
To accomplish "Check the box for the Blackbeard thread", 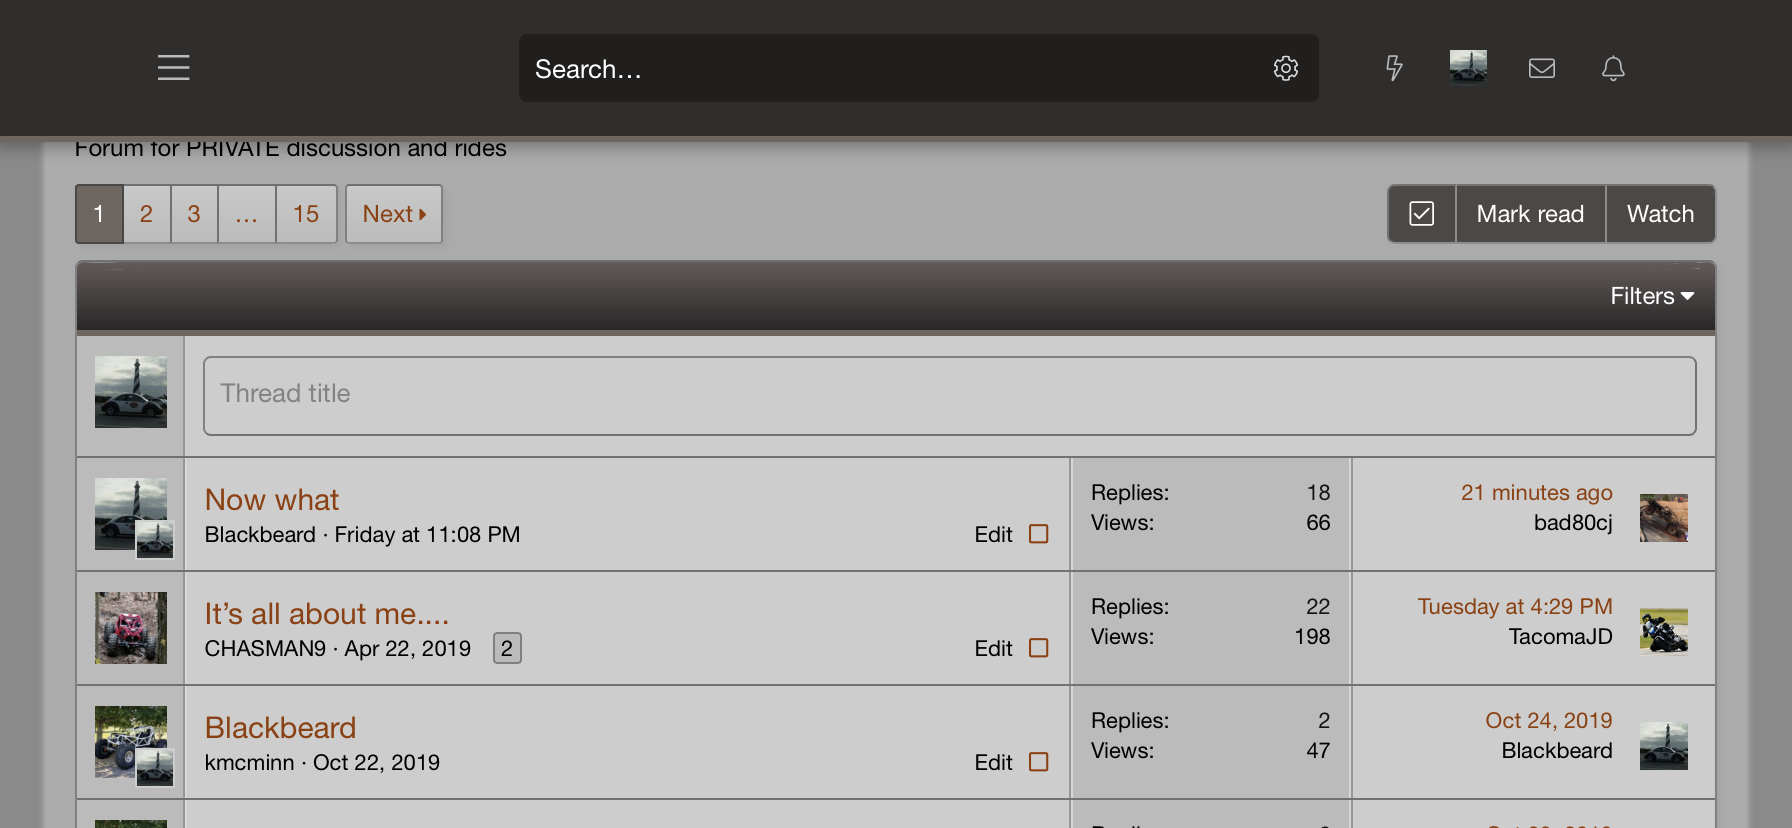I will [x=1039, y=762].
